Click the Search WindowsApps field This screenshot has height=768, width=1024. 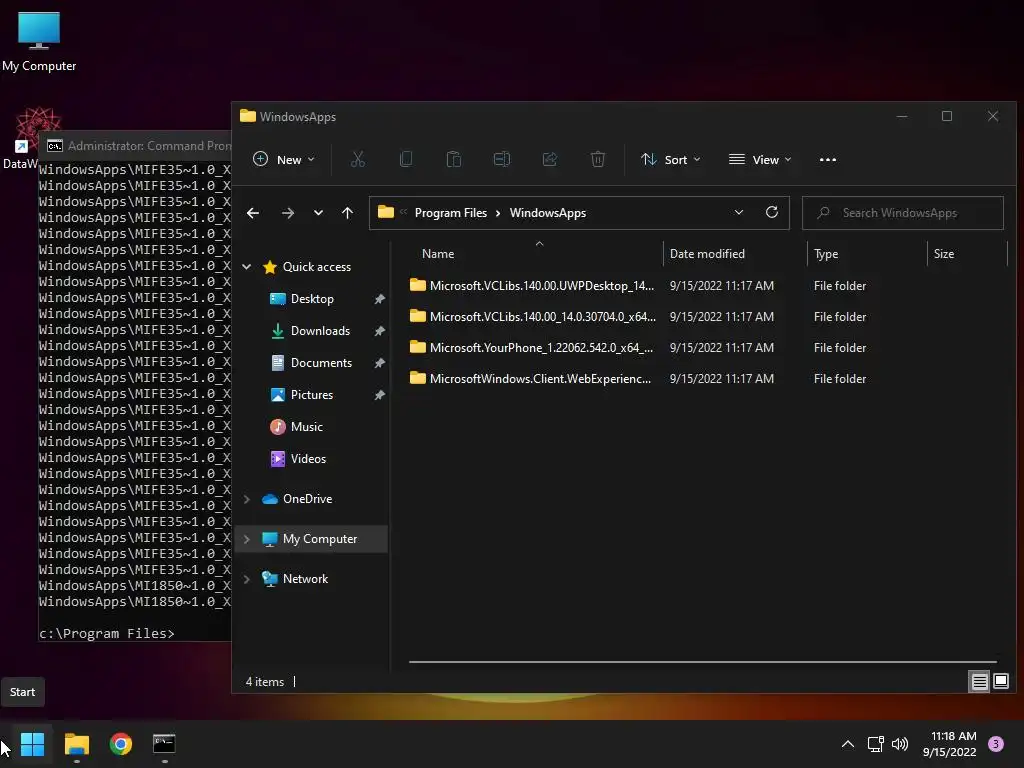903,213
